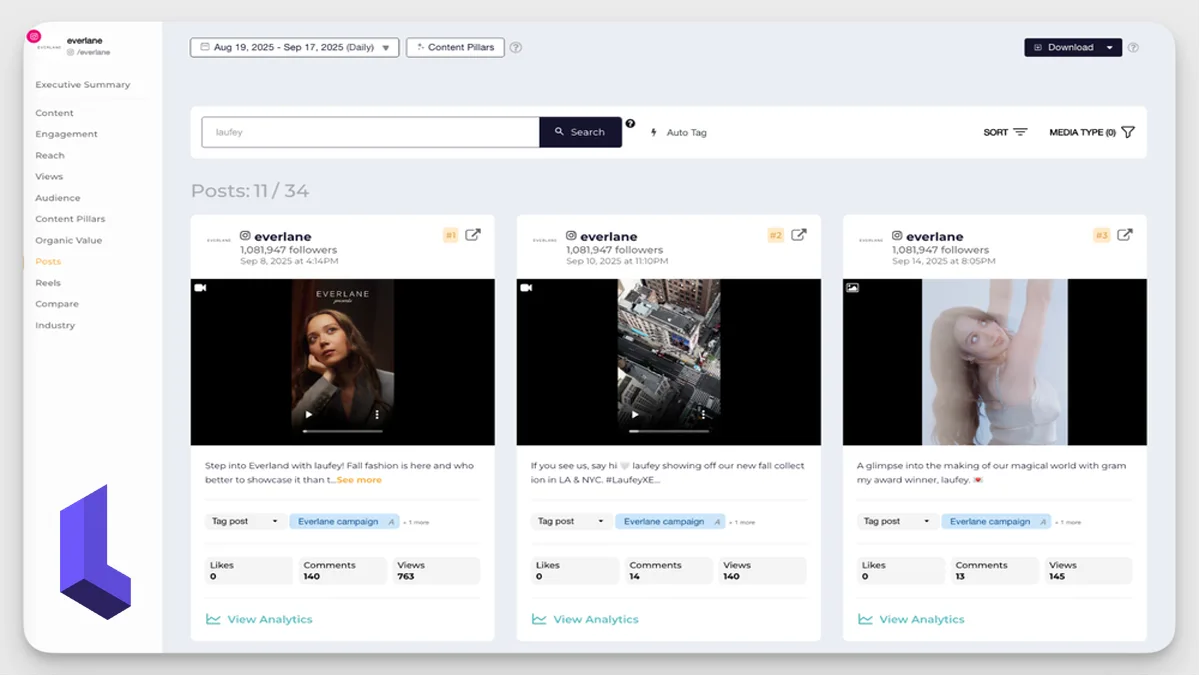Expand the Download button dropdown arrow
The image size is (1200, 675).
1108,47
